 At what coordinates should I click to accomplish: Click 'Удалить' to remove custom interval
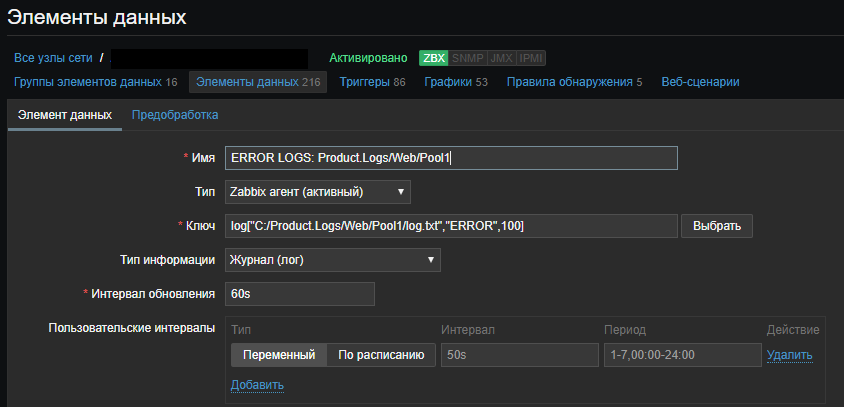coord(790,355)
